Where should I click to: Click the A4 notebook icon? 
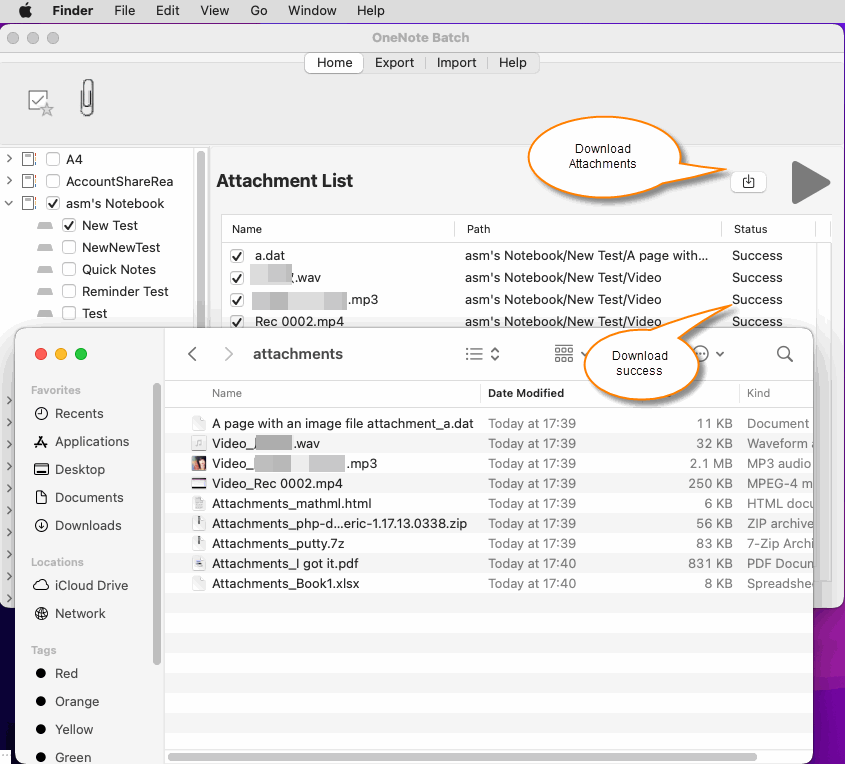[29, 159]
